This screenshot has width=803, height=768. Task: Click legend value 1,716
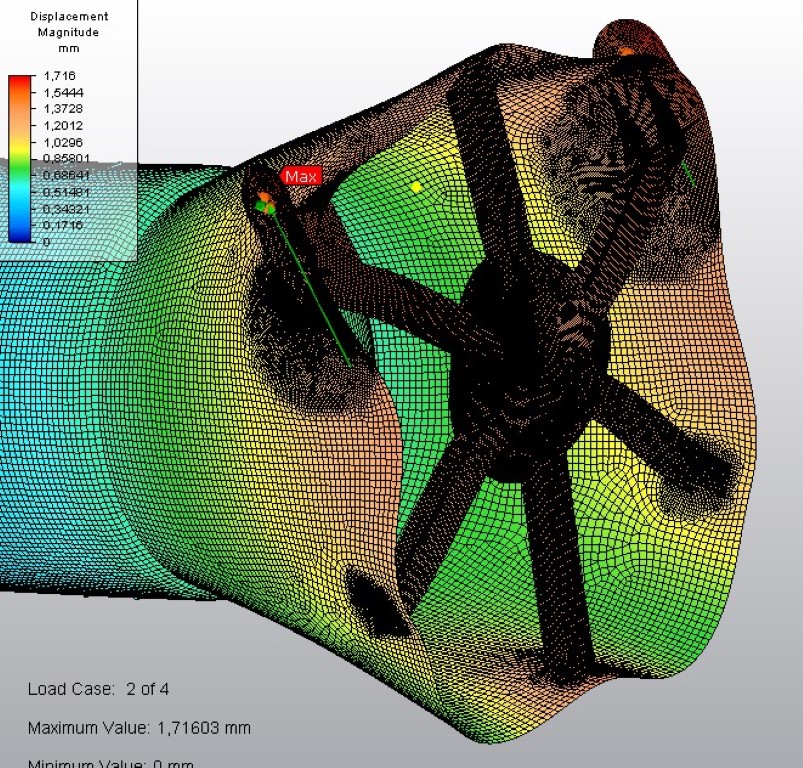click(60, 76)
